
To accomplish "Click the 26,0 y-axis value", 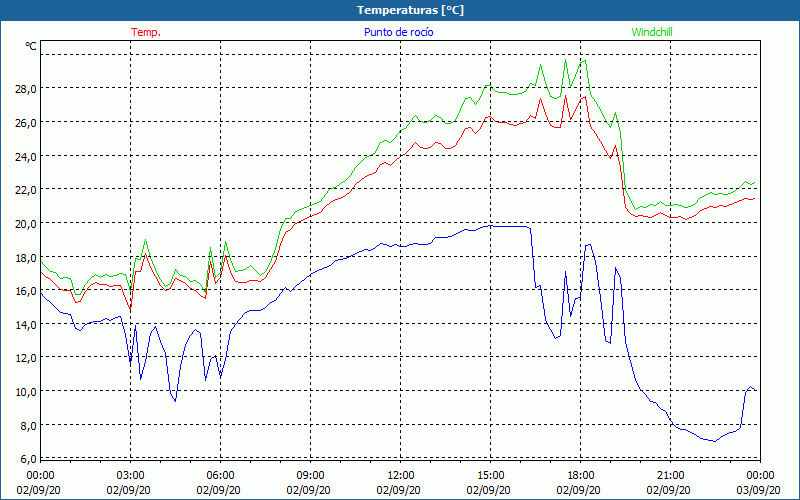I will [25, 122].
